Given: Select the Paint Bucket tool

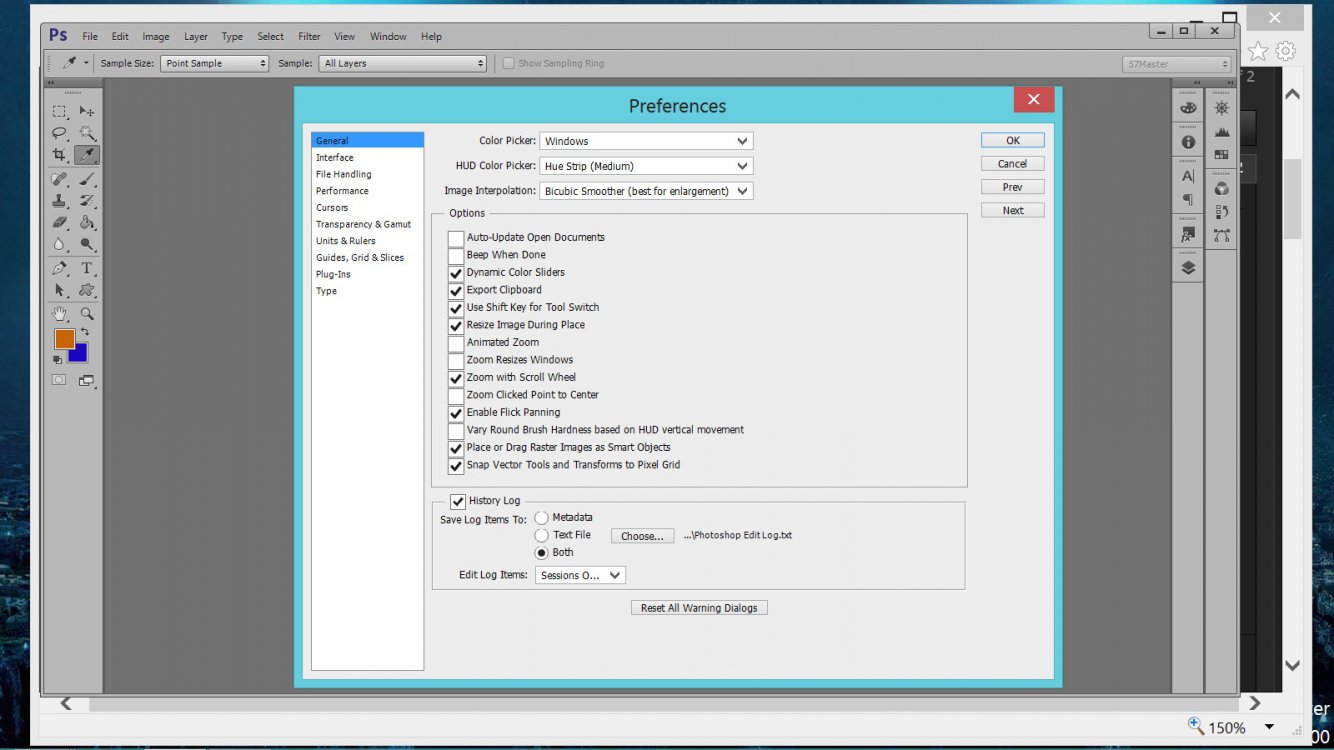Looking at the screenshot, I should tap(87, 223).
